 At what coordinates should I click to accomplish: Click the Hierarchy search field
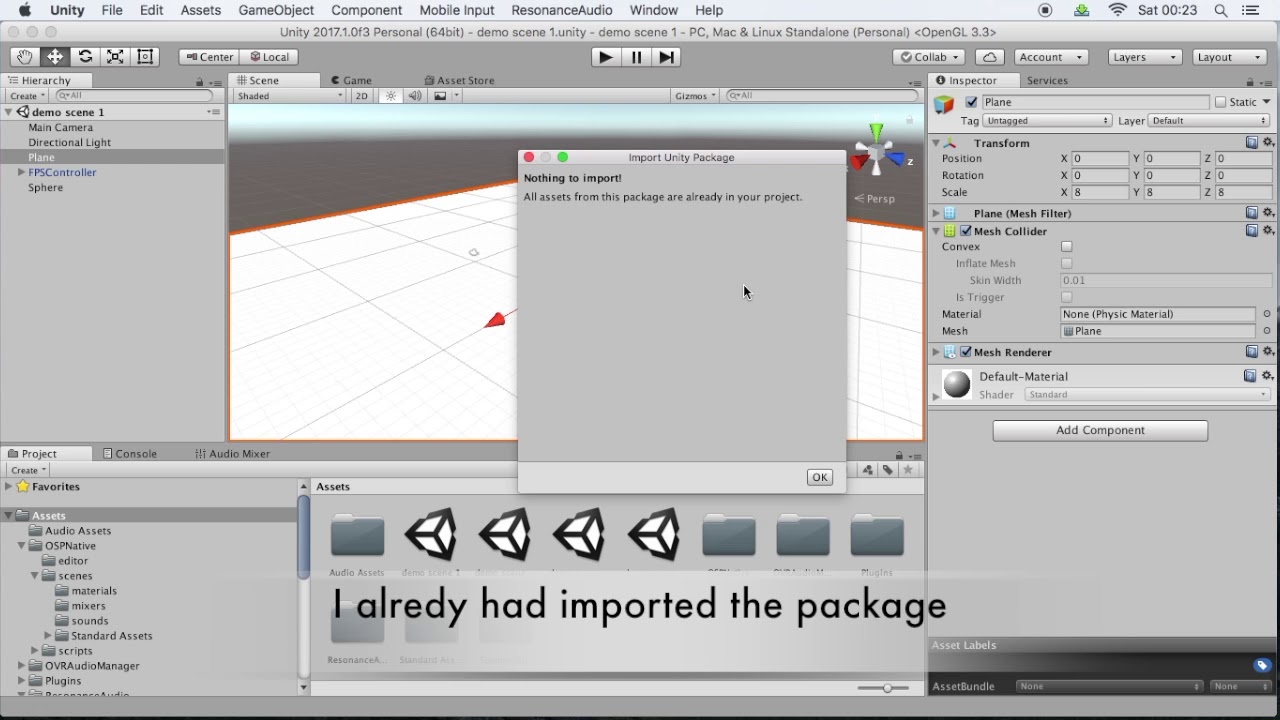(134, 96)
